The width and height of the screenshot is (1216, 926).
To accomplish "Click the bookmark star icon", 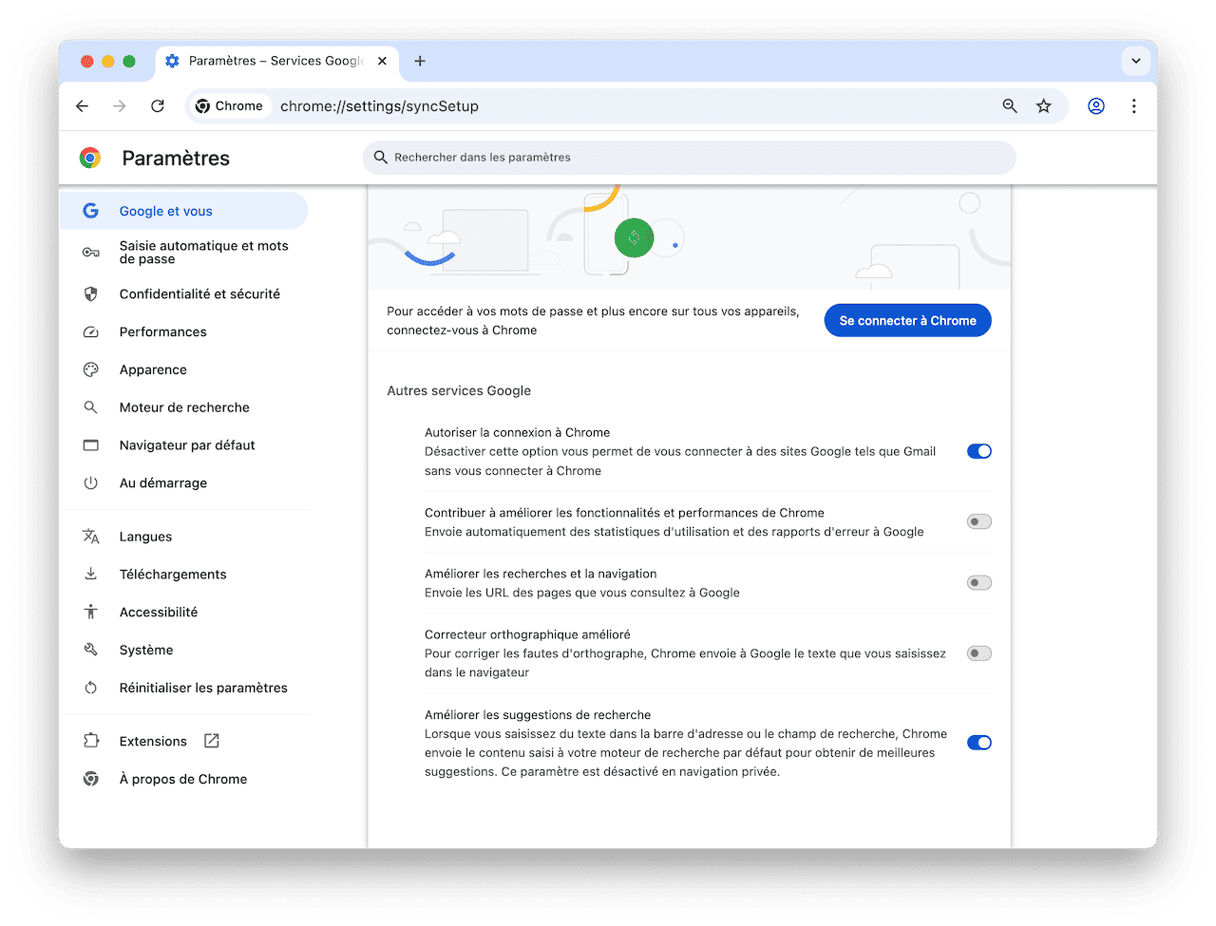I will click(1044, 106).
